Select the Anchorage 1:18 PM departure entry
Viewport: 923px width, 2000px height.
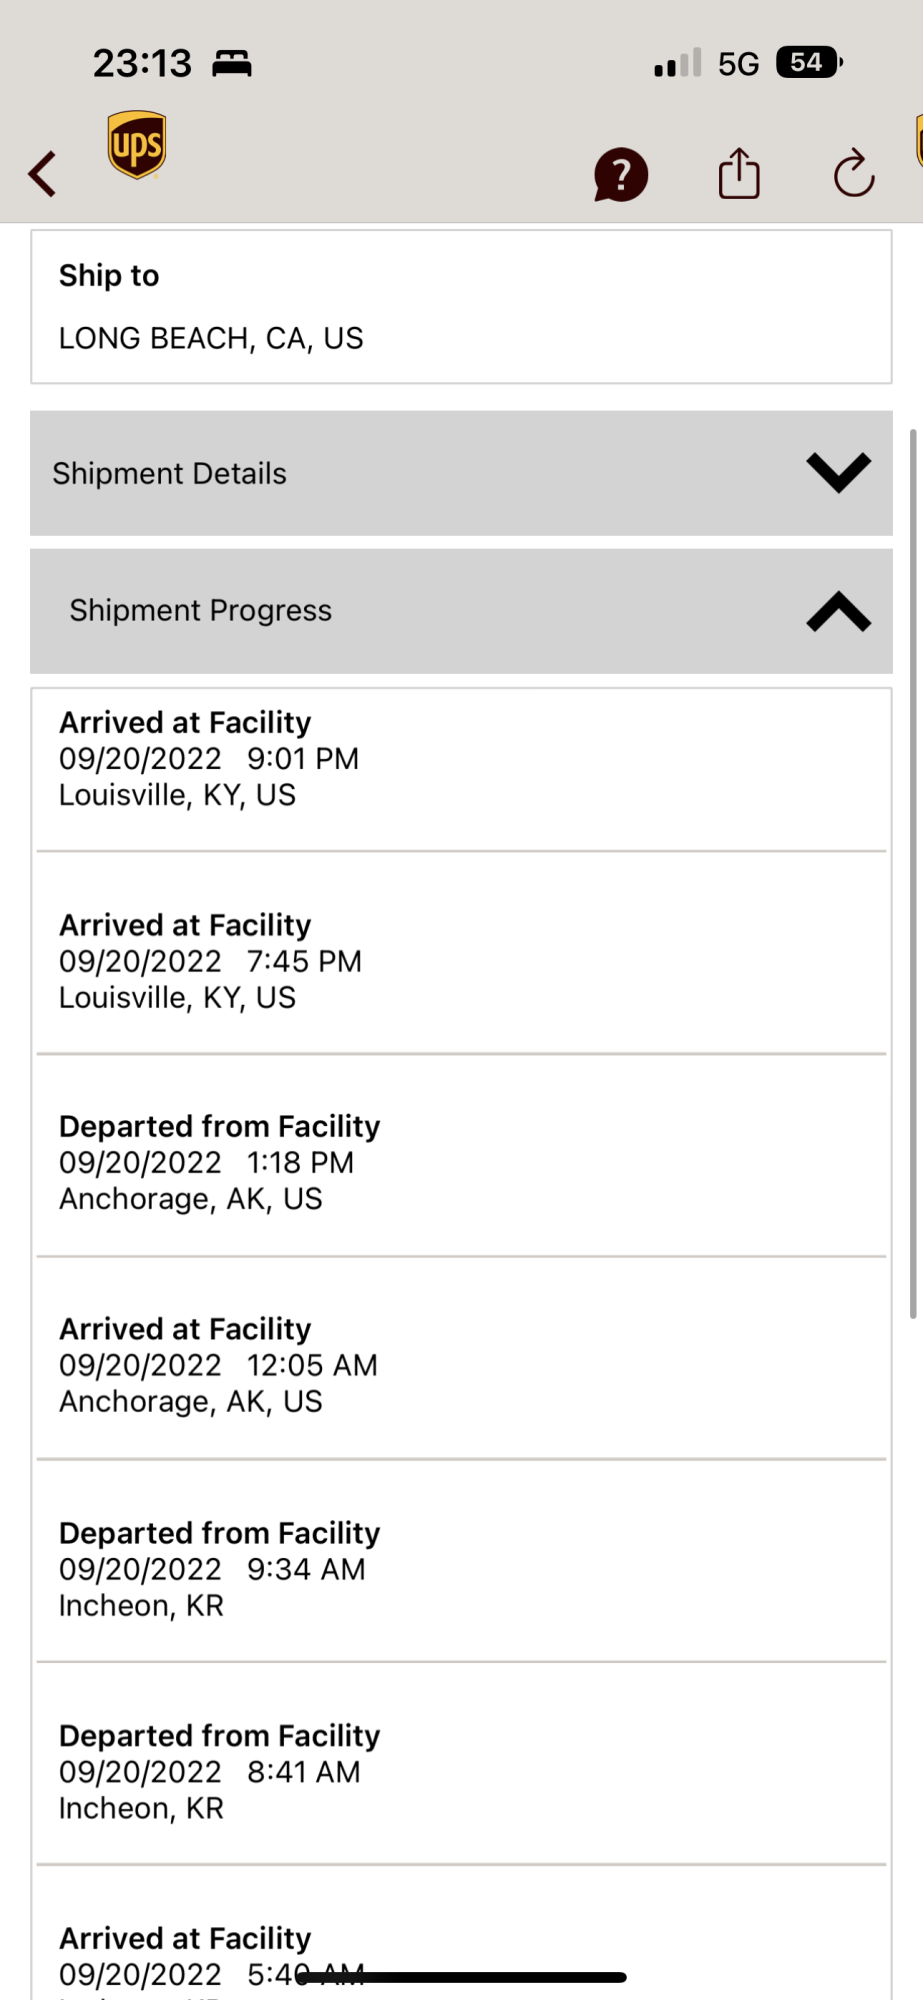(x=461, y=1163)
